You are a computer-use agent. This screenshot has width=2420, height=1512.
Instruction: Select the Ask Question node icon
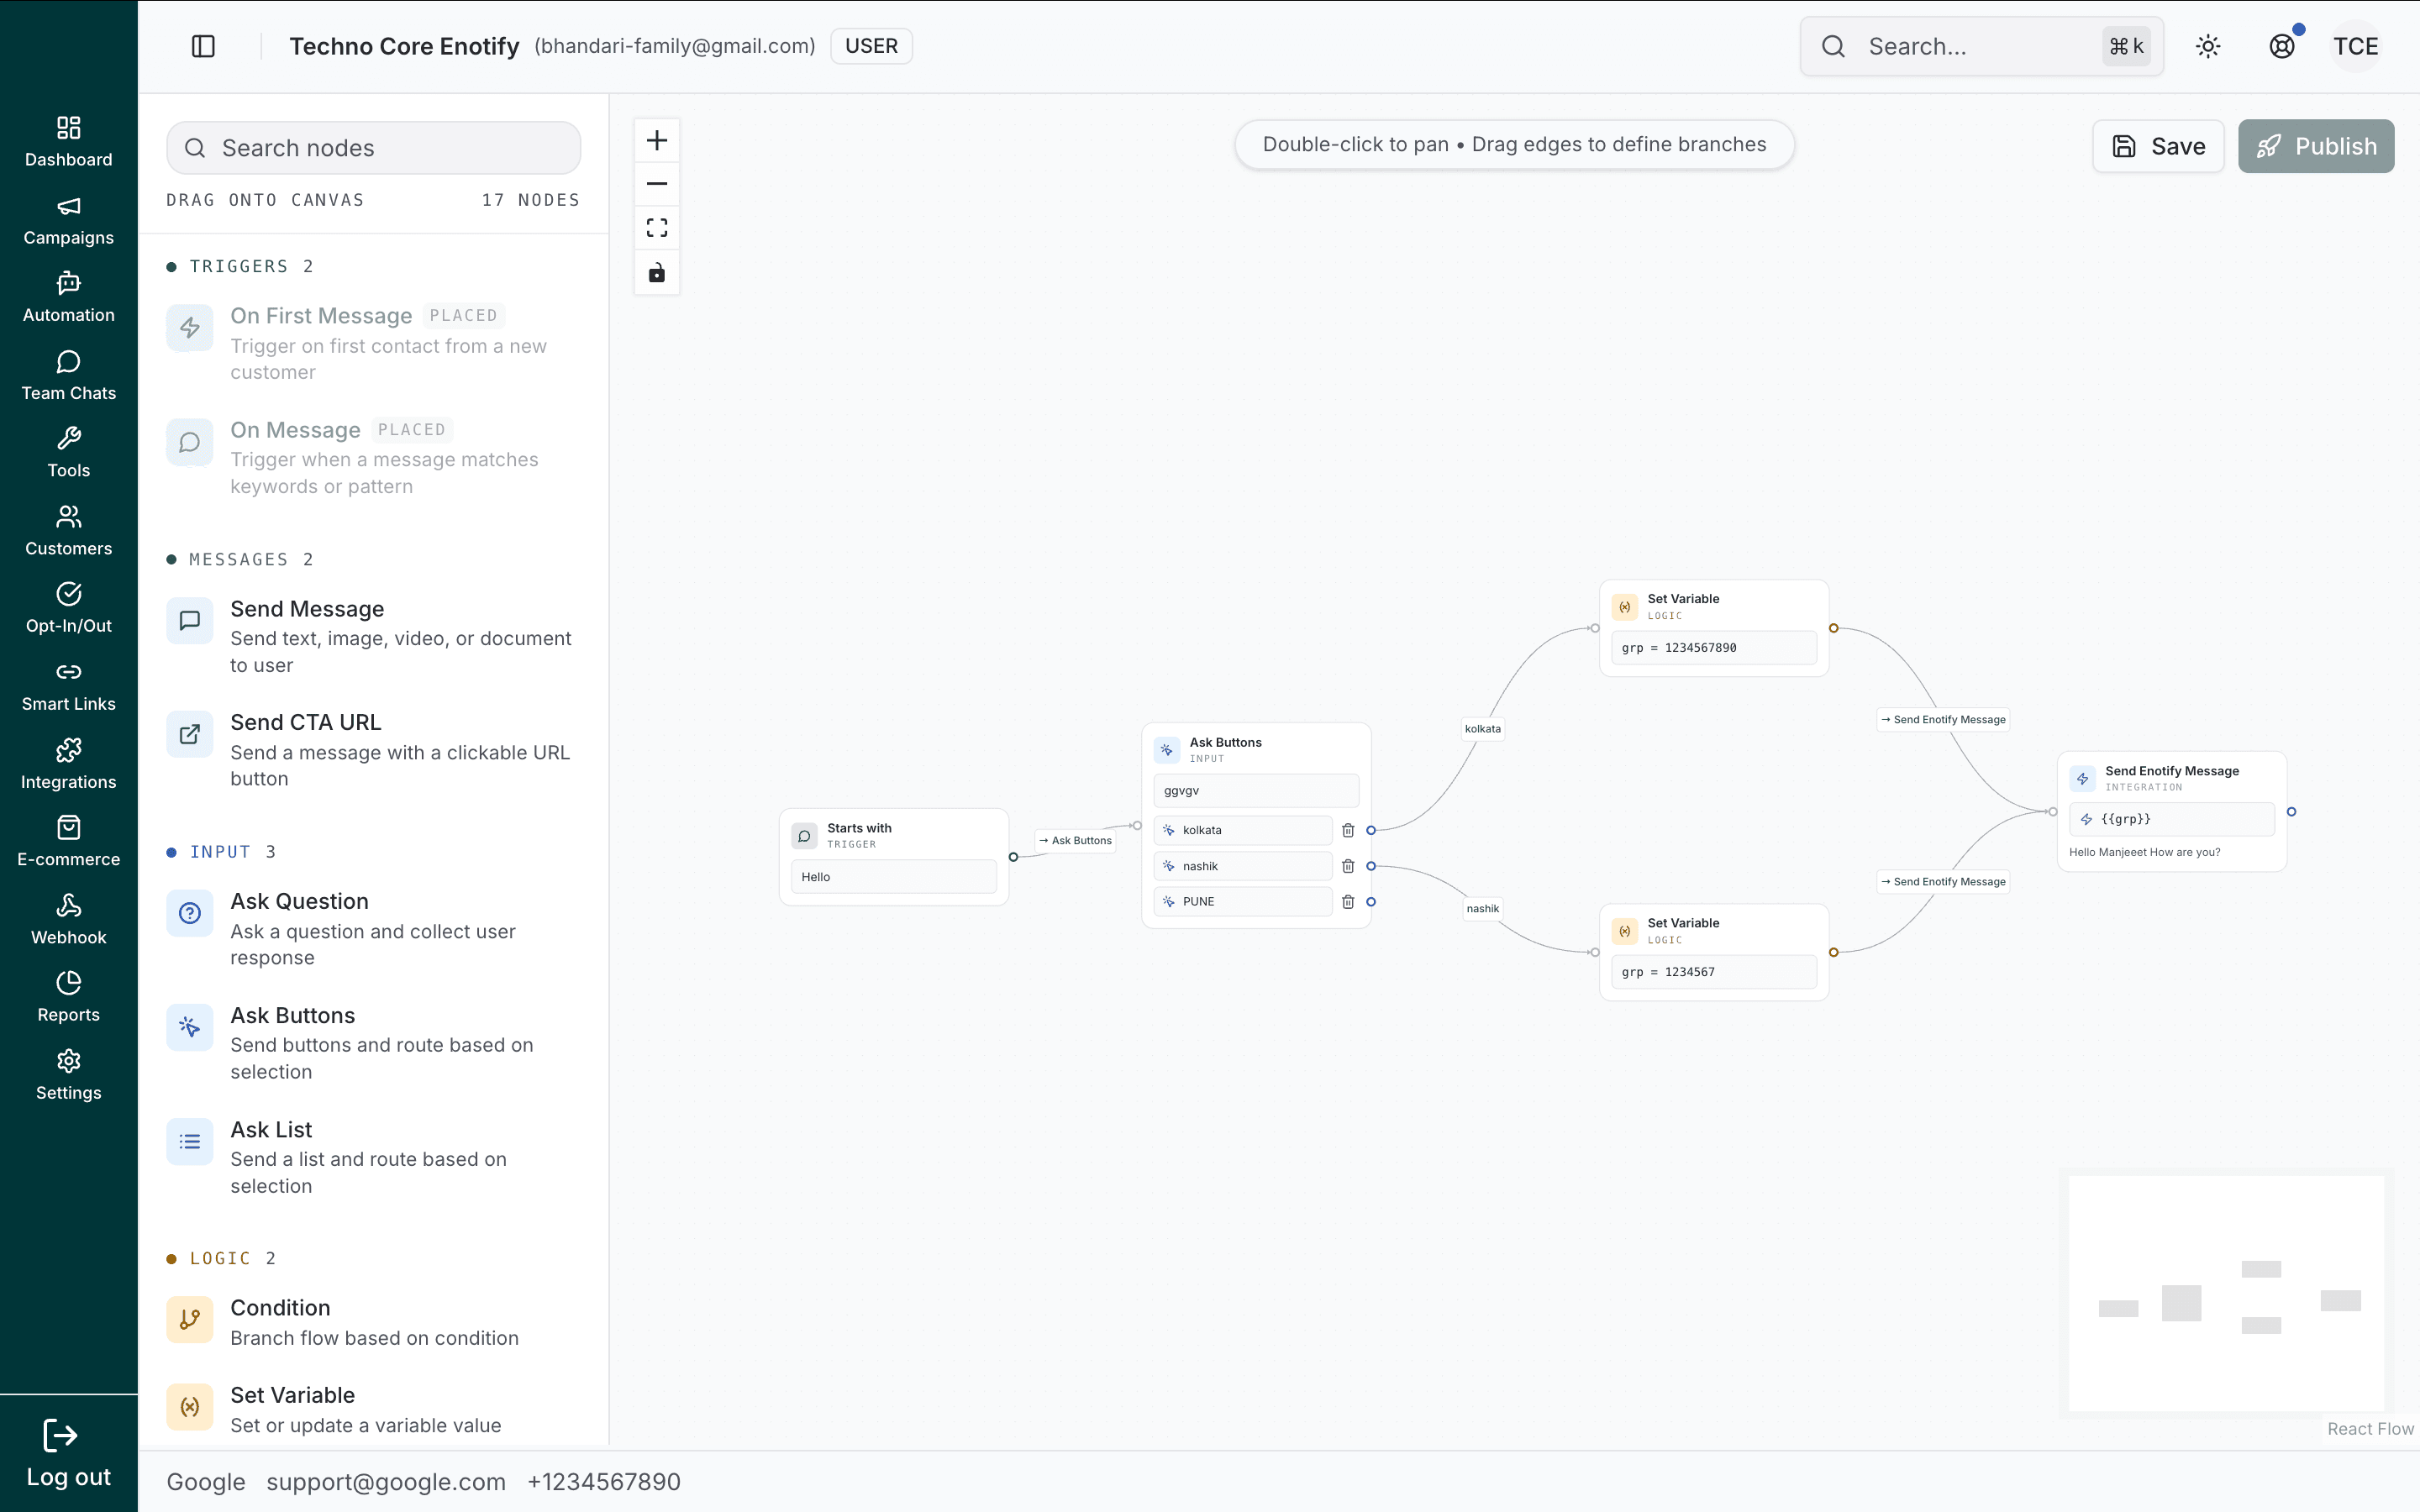pyautogui.click(x=190, y=913)
